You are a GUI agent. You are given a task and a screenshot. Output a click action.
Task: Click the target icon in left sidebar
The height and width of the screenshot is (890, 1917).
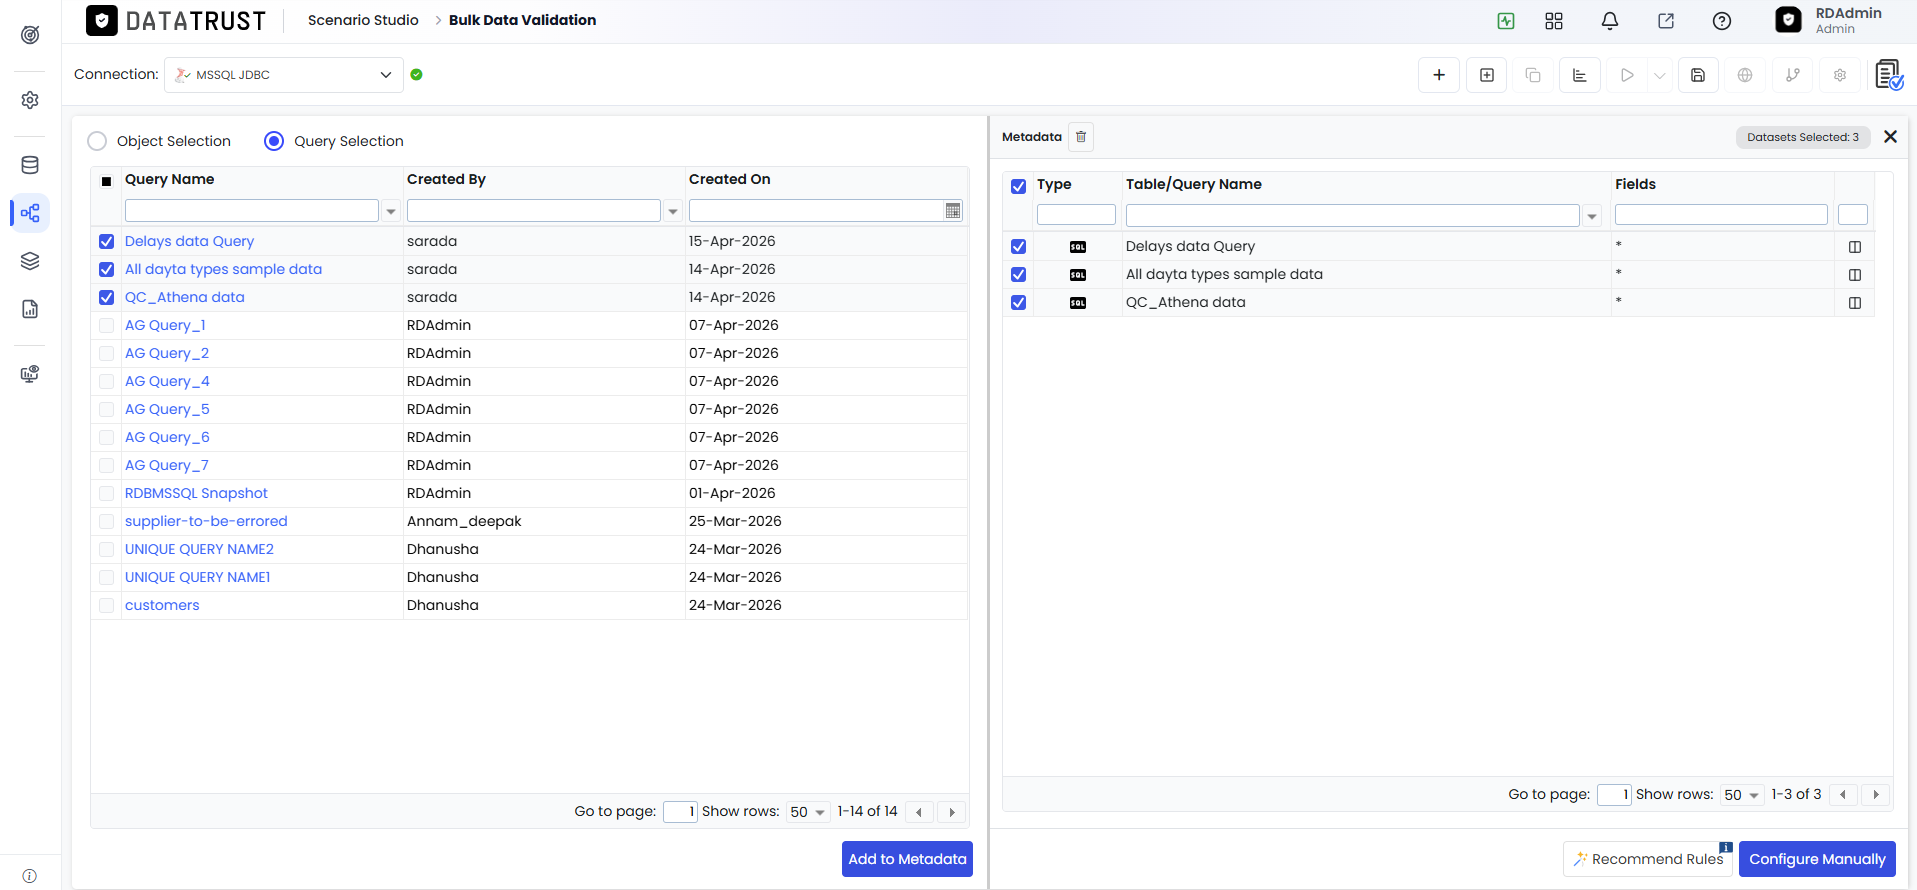coord(30,35)
